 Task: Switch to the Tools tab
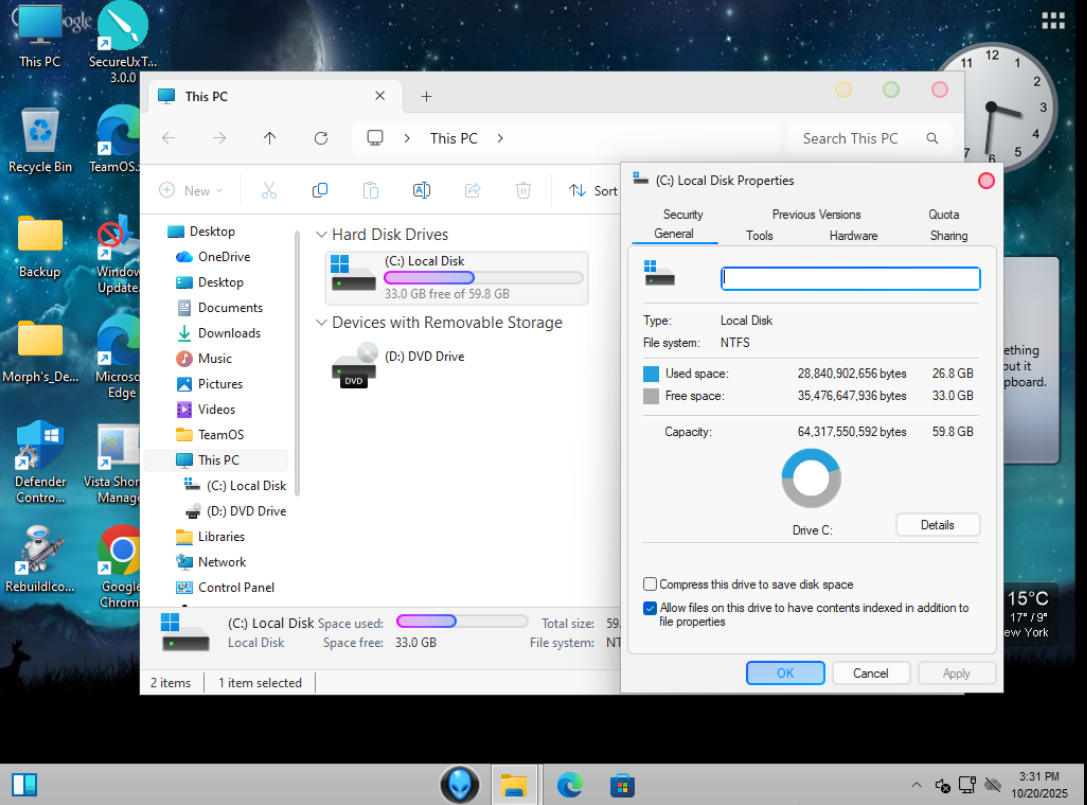(x=759, y=236)
